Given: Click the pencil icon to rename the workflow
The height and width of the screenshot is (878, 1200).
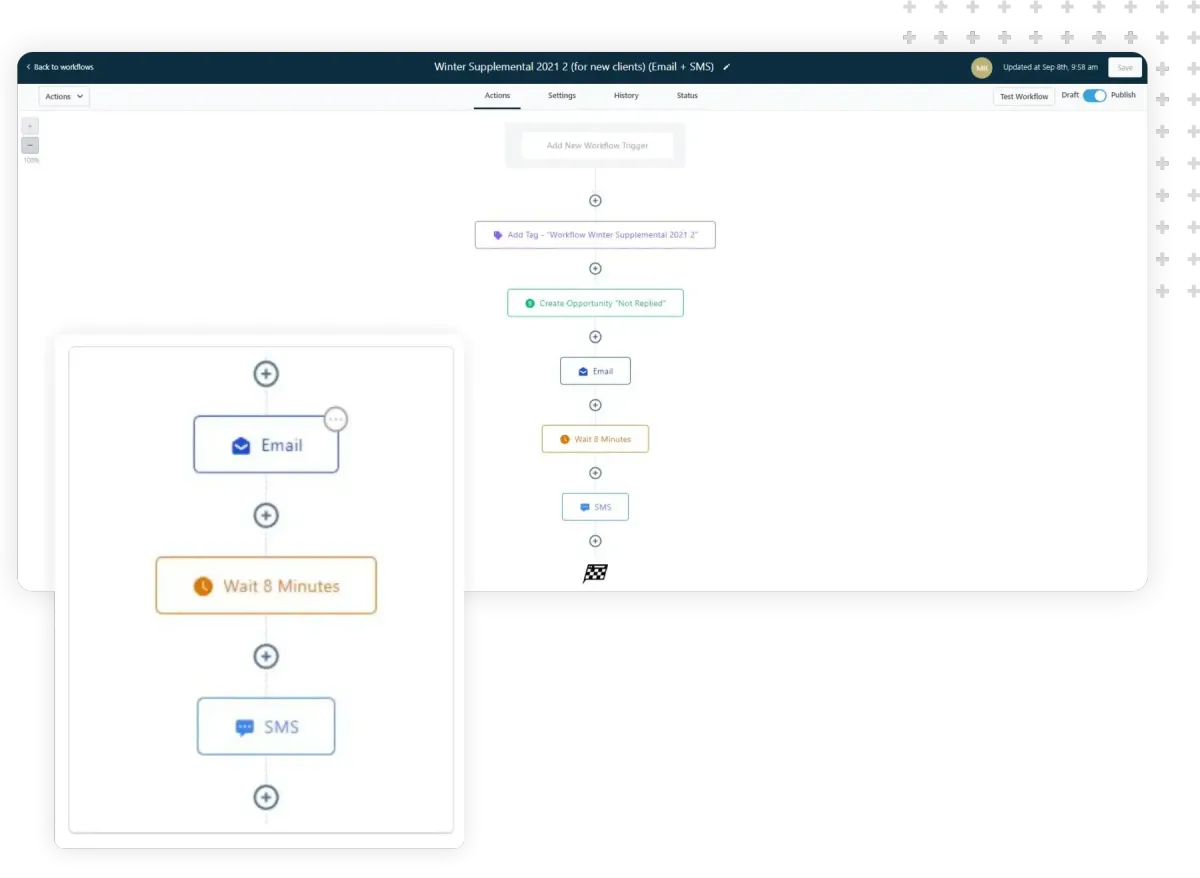Looking at the screenshot, I should [726, 67].
